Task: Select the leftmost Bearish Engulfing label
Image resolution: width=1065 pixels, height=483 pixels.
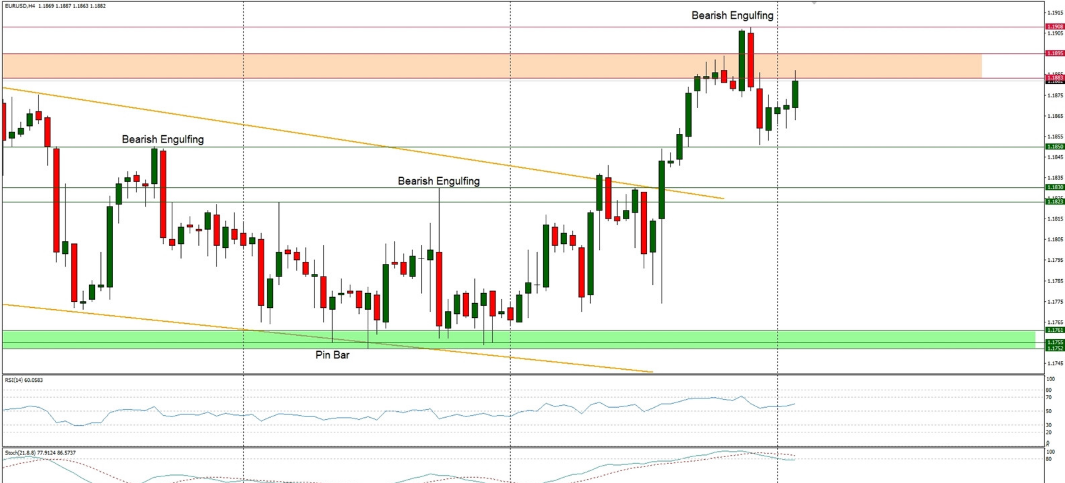Action: point(163,140)
